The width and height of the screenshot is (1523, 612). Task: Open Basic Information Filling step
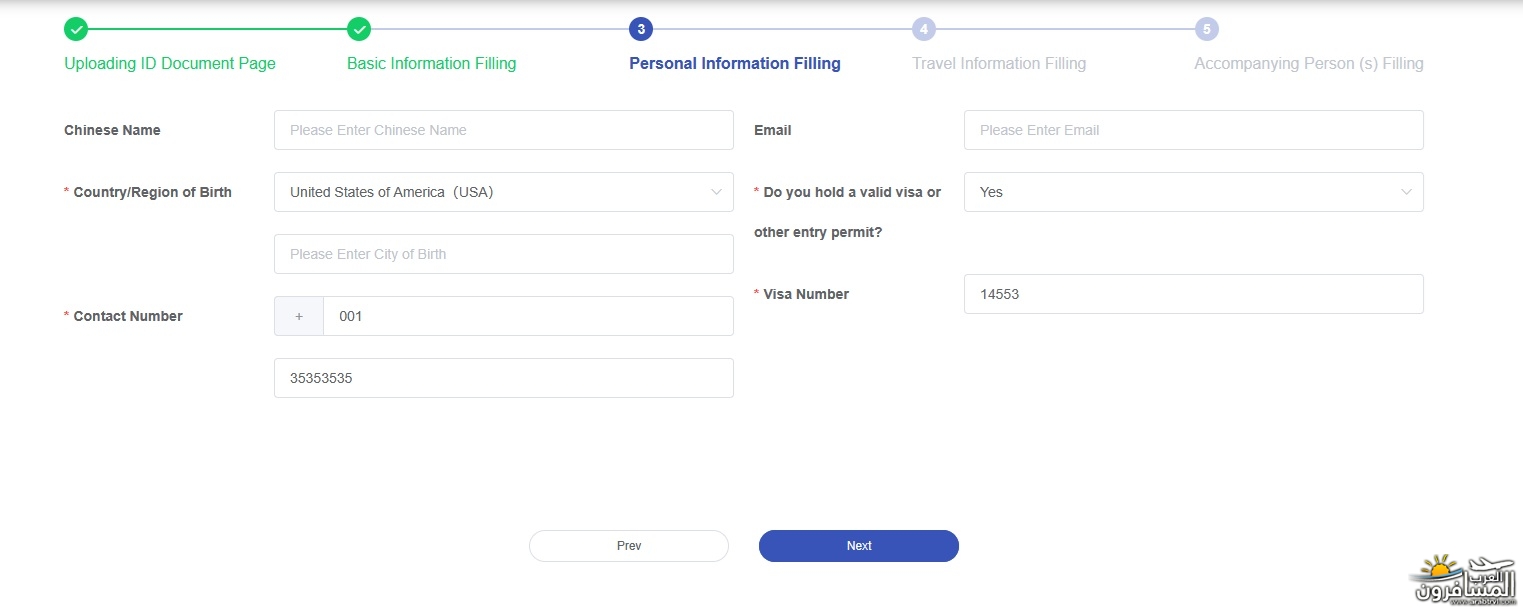click(432, 64)
